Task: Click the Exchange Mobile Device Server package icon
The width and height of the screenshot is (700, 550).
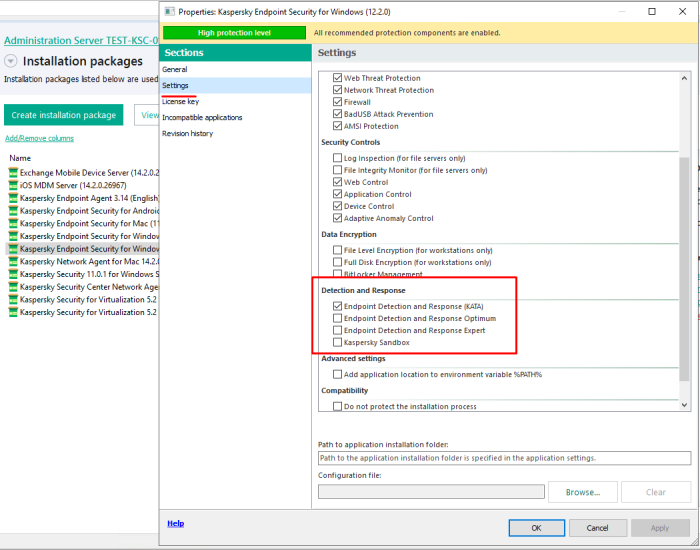Action: (13, 173)
